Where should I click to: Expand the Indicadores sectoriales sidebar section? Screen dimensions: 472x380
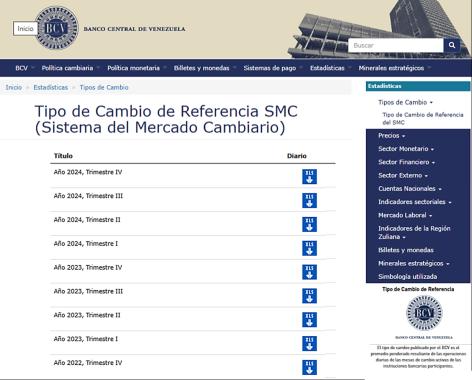coord(415,202)
